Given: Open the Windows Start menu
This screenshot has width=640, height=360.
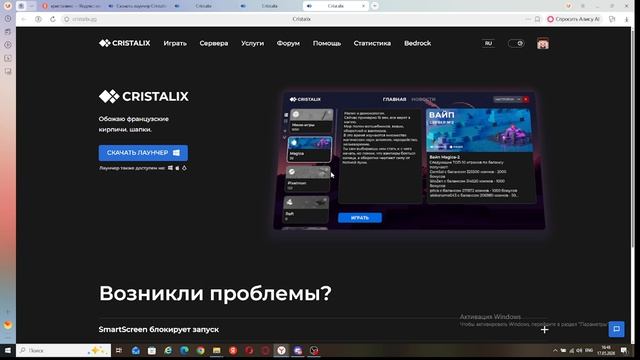Looking at the screenshot, I should (x=8, y=350).
